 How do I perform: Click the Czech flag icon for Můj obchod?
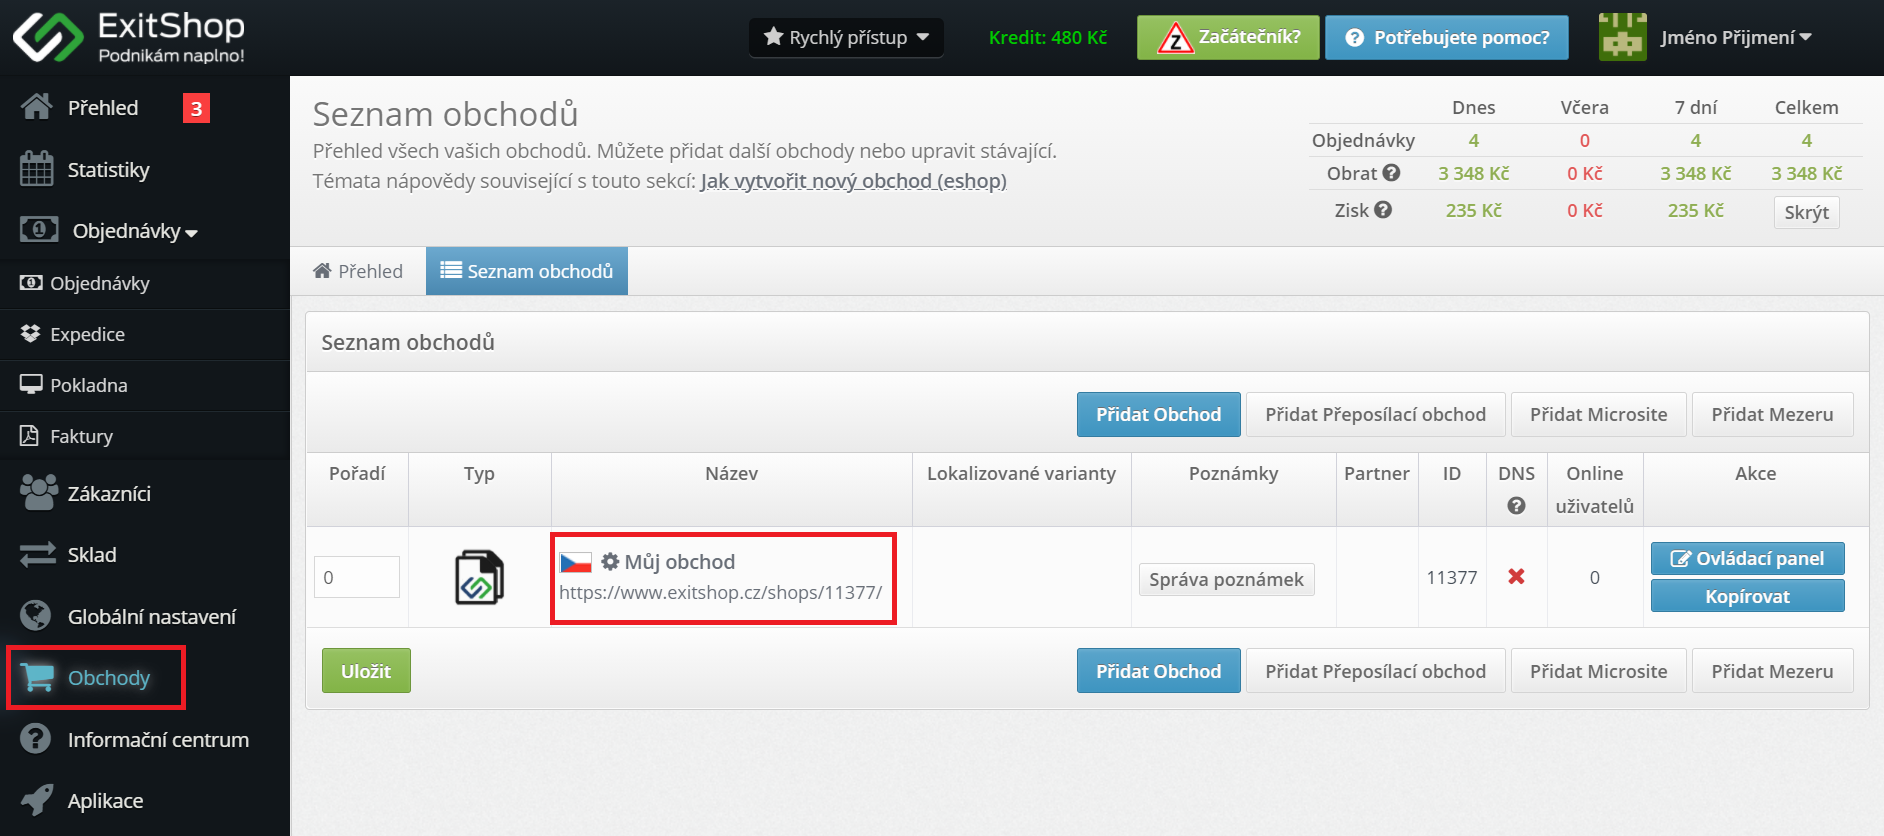click(576, 562)
